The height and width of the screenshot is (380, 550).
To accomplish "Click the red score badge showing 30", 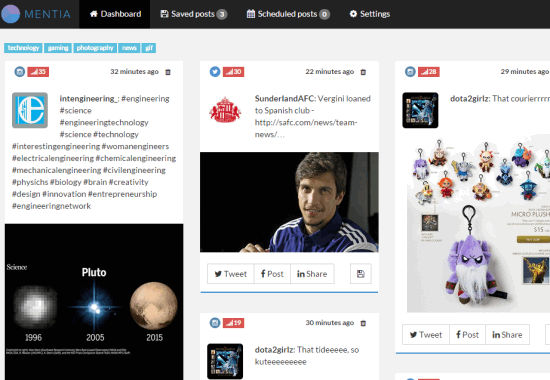I will [234, 72].
